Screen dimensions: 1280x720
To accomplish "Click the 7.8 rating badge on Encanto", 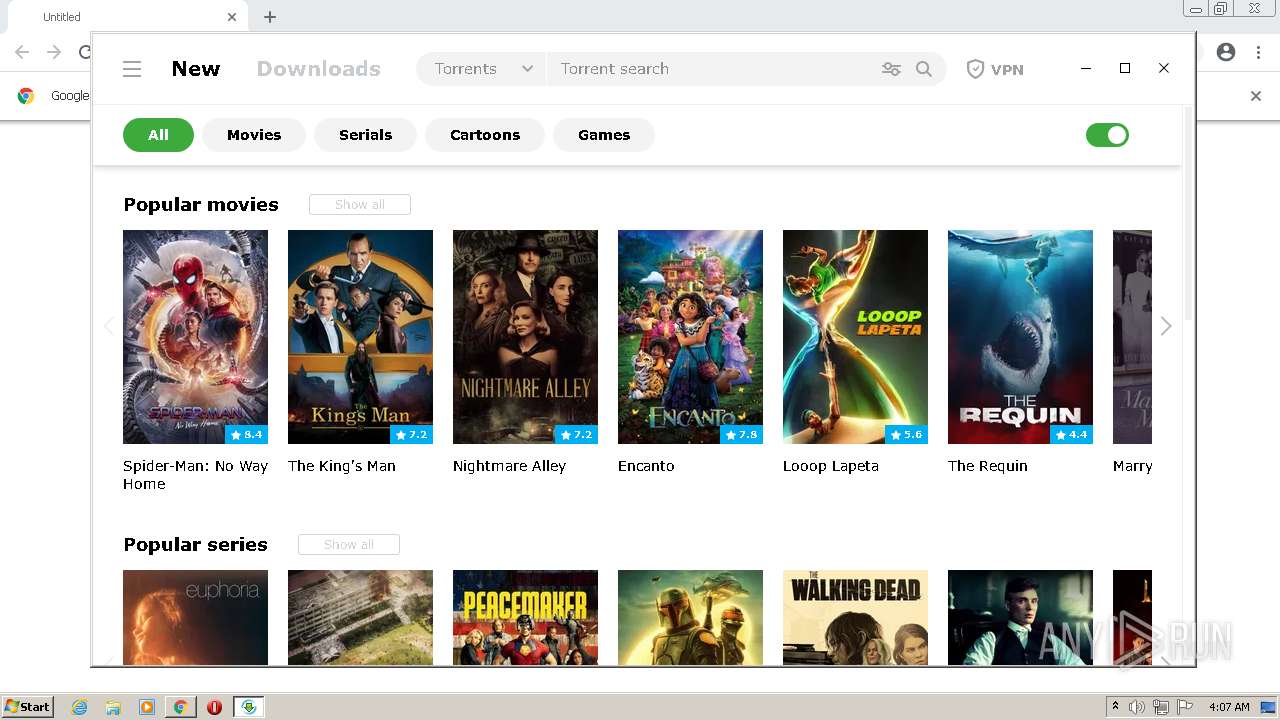I will [x=741, y=435].
